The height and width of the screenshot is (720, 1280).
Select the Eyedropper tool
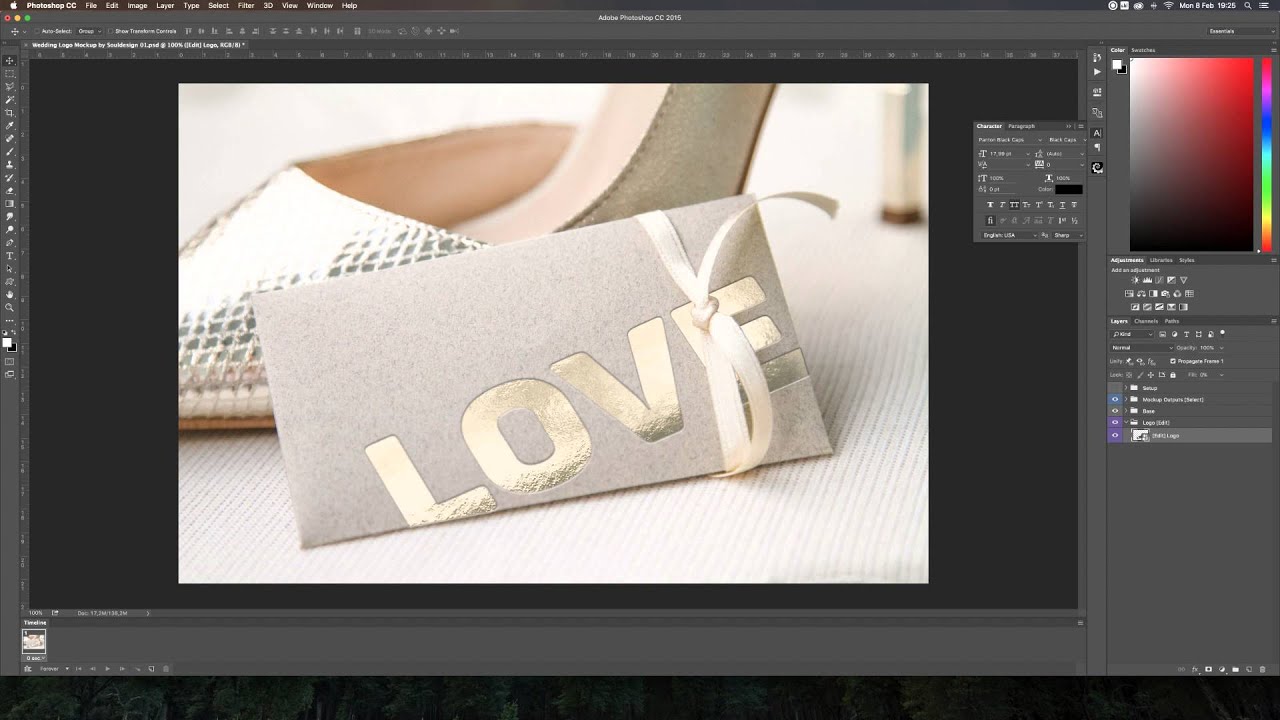click(x=9, y=125)
